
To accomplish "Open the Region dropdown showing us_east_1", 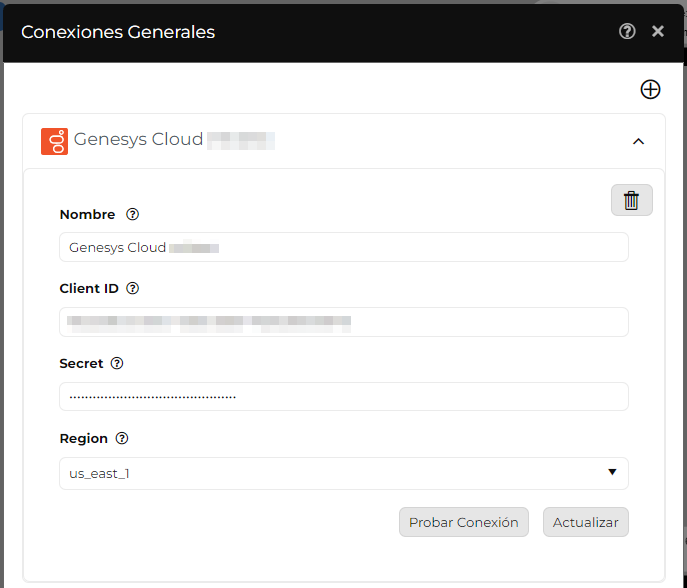I will tap(344, 474).
